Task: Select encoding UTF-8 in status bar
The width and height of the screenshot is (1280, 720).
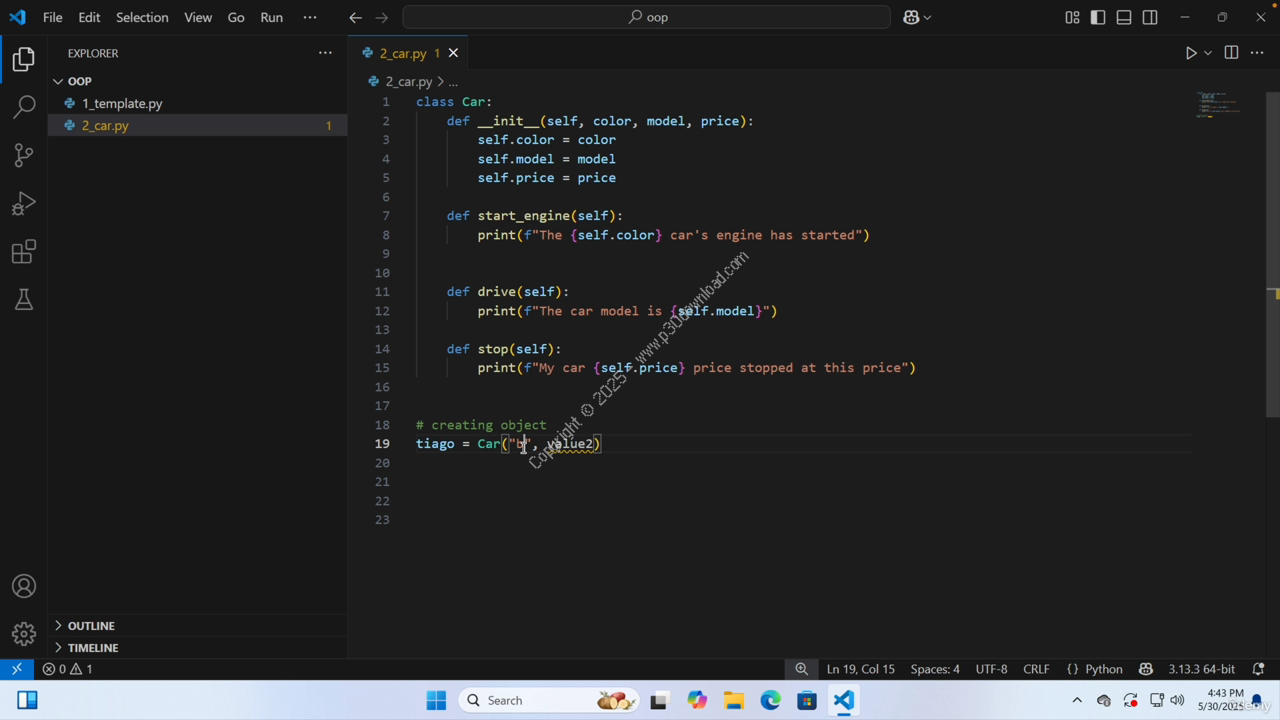Action: click(991, 669)
